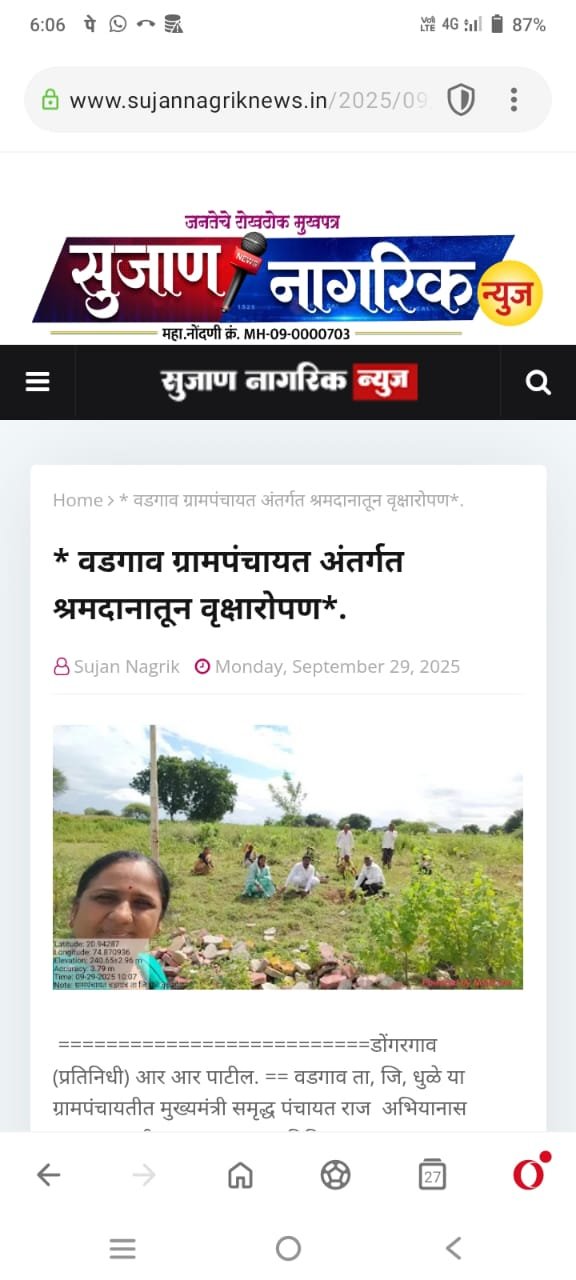
Task: Open the tab switcher showing 27 tabs
Action: coord(432,1175)
